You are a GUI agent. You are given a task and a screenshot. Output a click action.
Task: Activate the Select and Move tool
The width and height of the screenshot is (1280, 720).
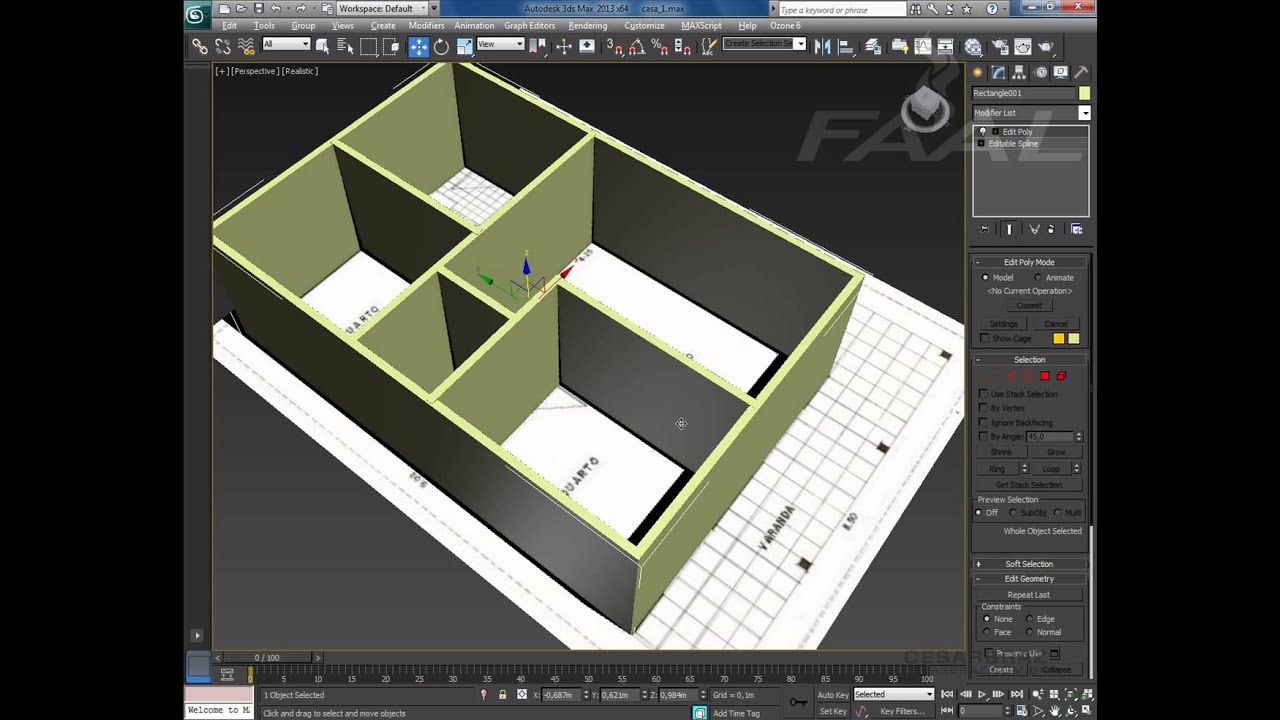point(418,46)
